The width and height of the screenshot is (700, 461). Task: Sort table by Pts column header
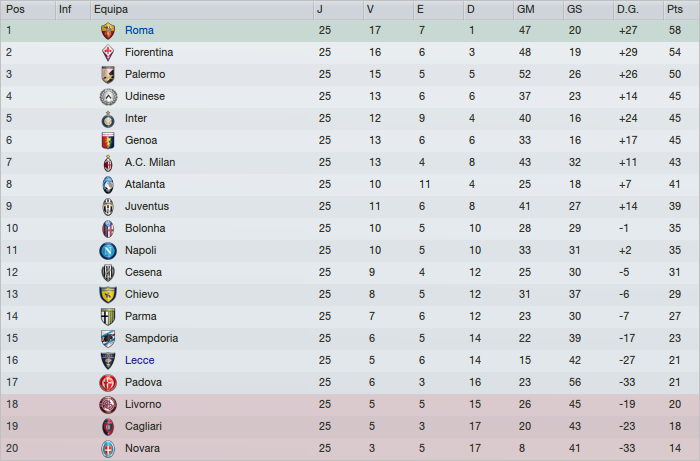(x=674, y=9)
